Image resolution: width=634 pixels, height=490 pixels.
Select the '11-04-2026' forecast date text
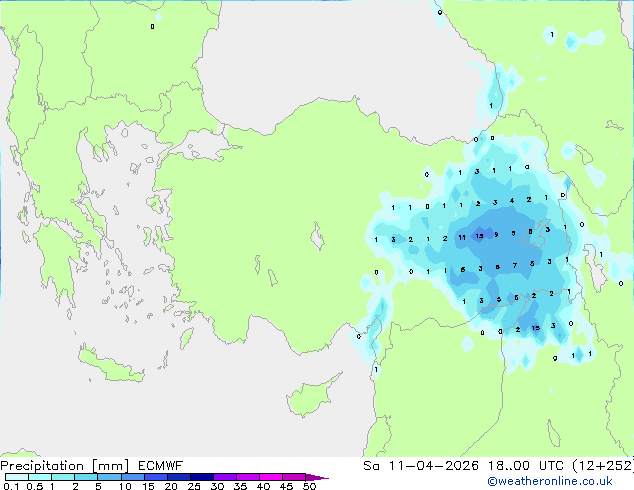(433, 466)
